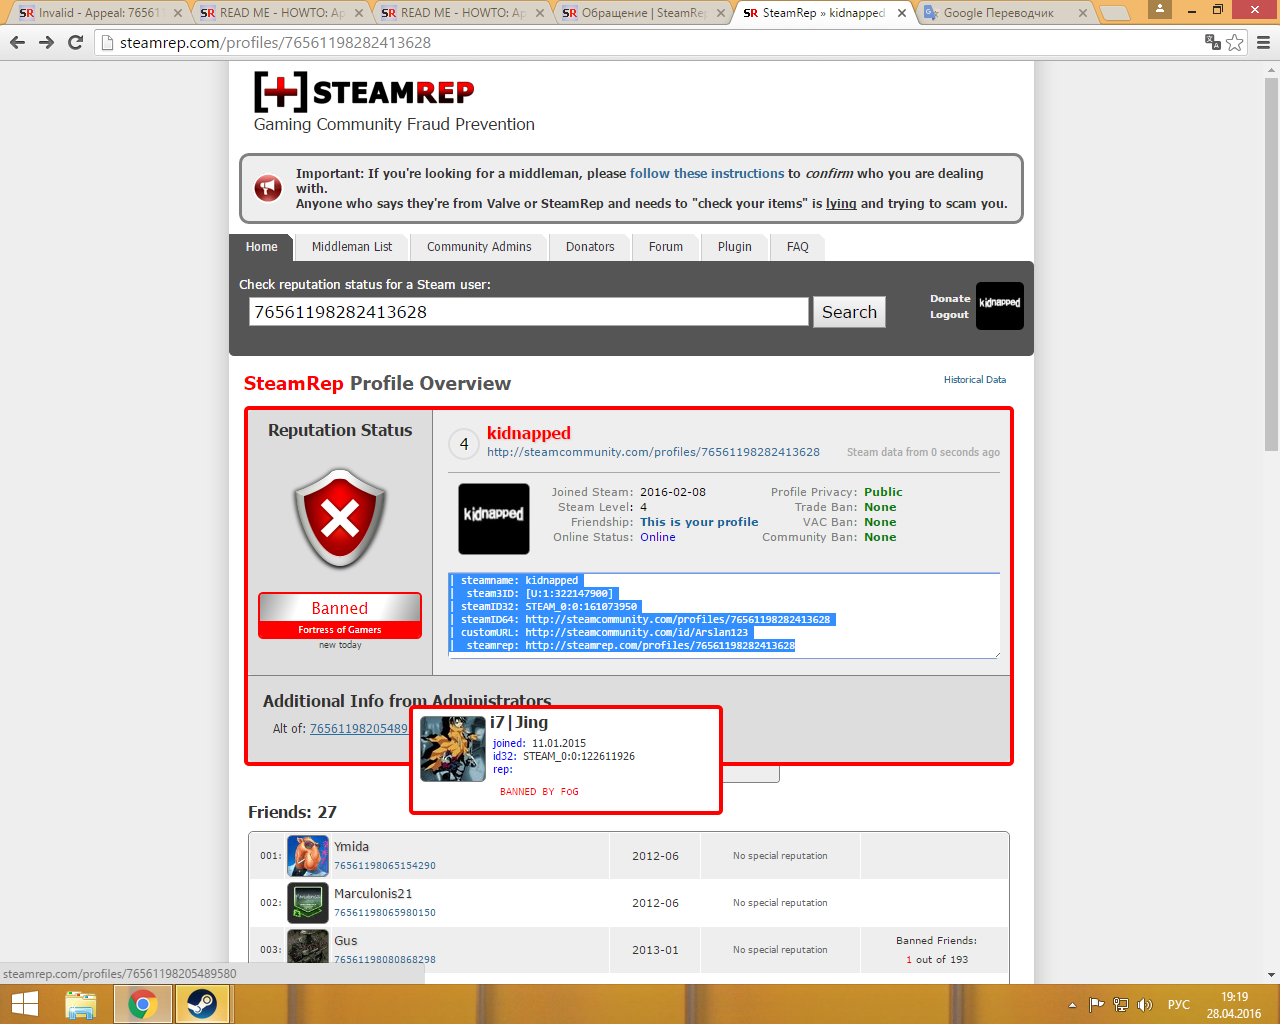The height and width of the screenshot is (1024, 1280).
Task: Open the Historical Data link
Action: click(x=975, y=380)
